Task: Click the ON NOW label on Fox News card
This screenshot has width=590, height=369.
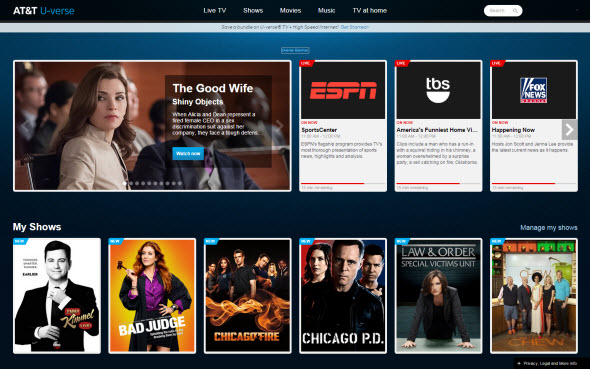Action: (x=500, y=123)
